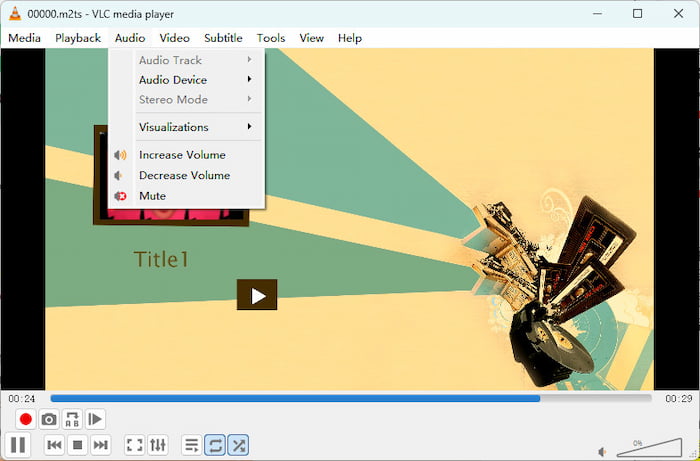Close the Audio menu from menu bar

tap(130, 38)
